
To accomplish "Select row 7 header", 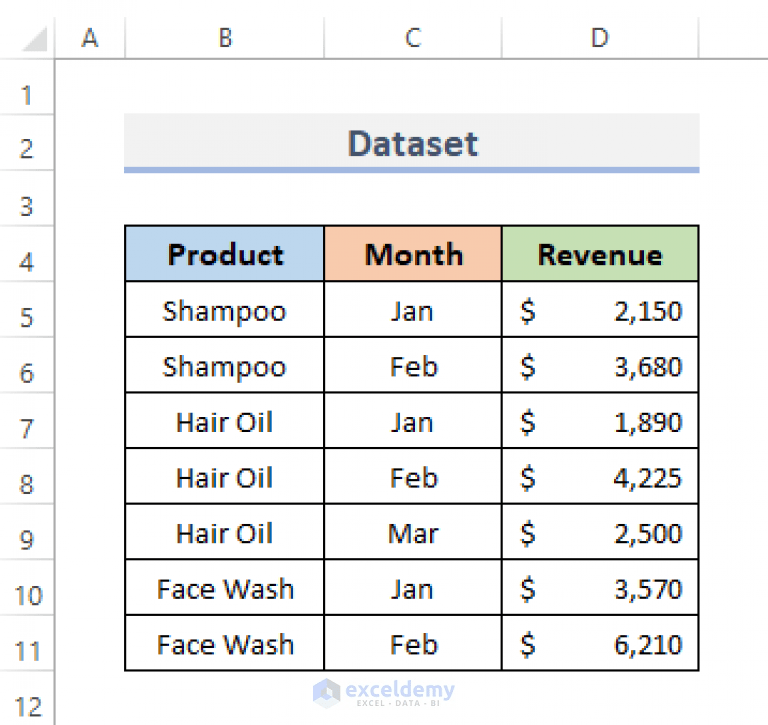I will click(x=26, y=420).
